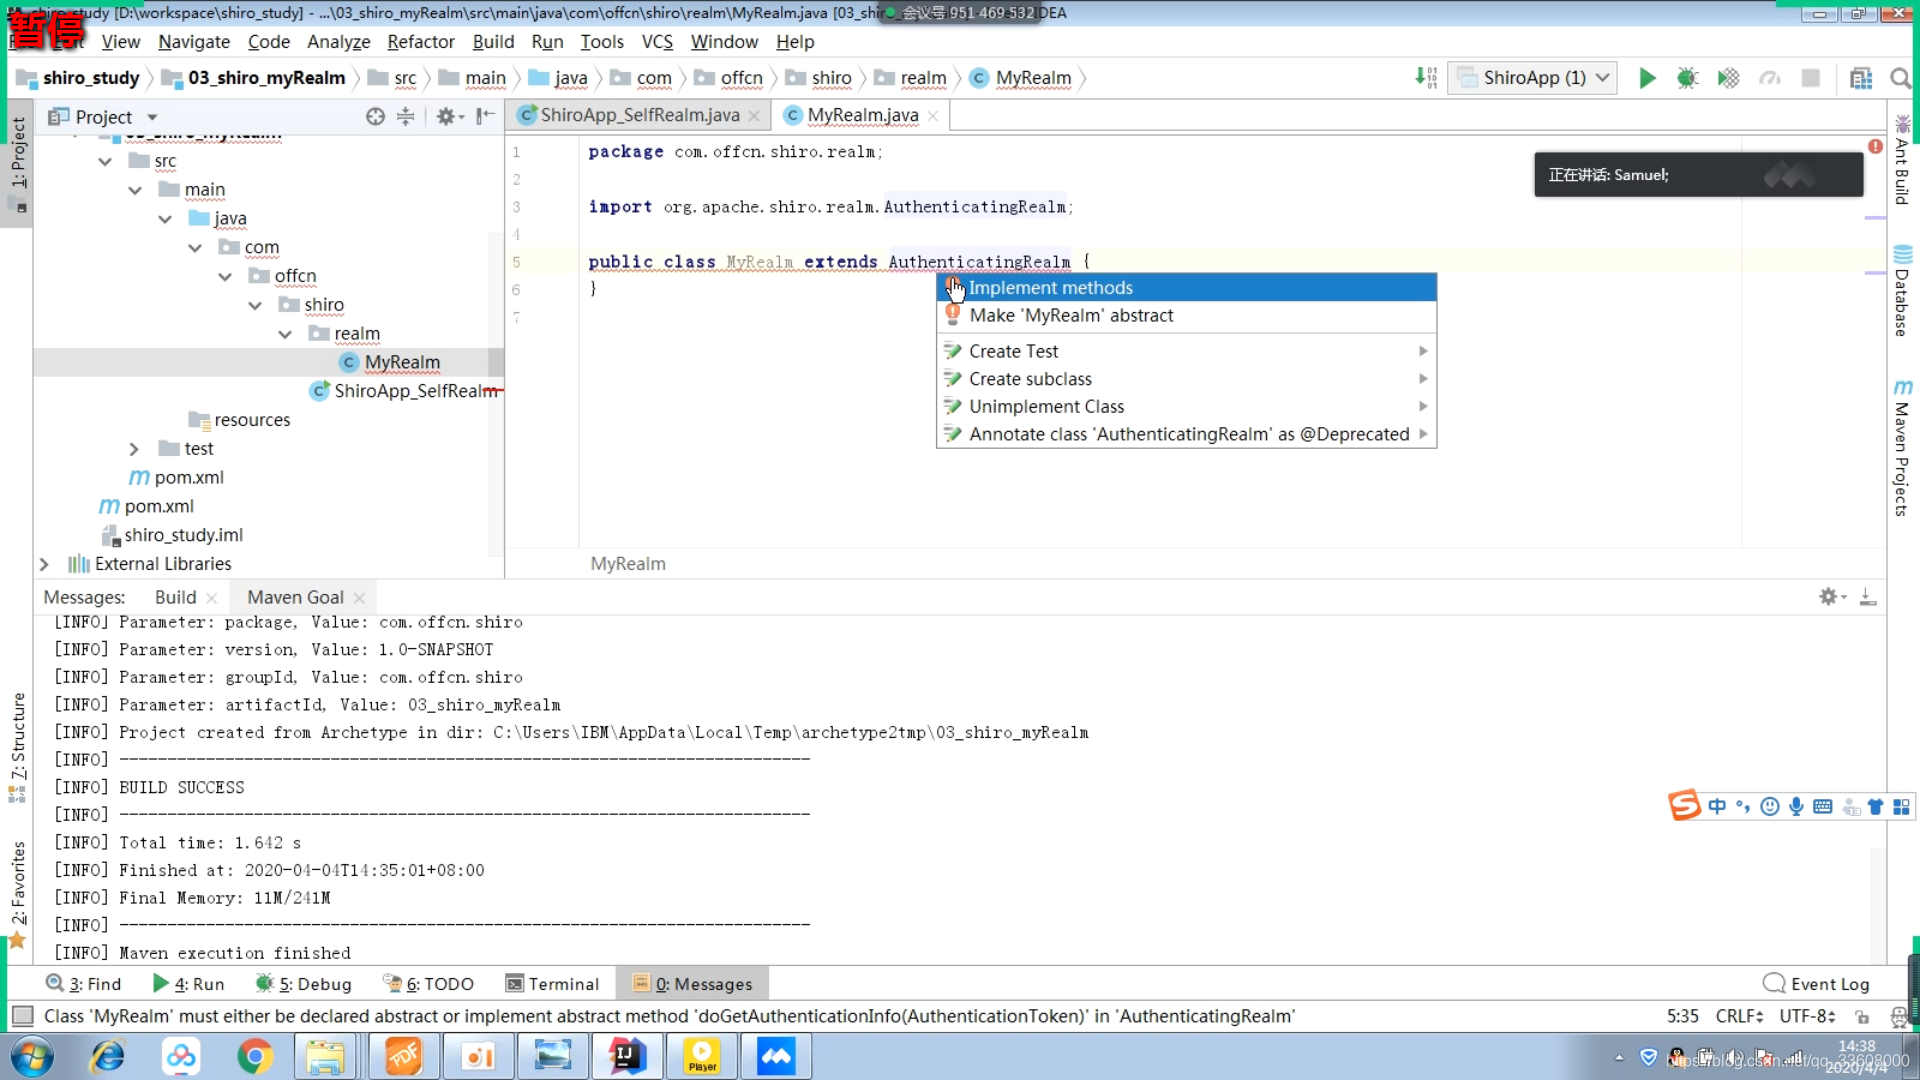The height and width of the screenshot is (1080, 1920).
Task: Open Messages panel settings gear
Action: 1830,597
